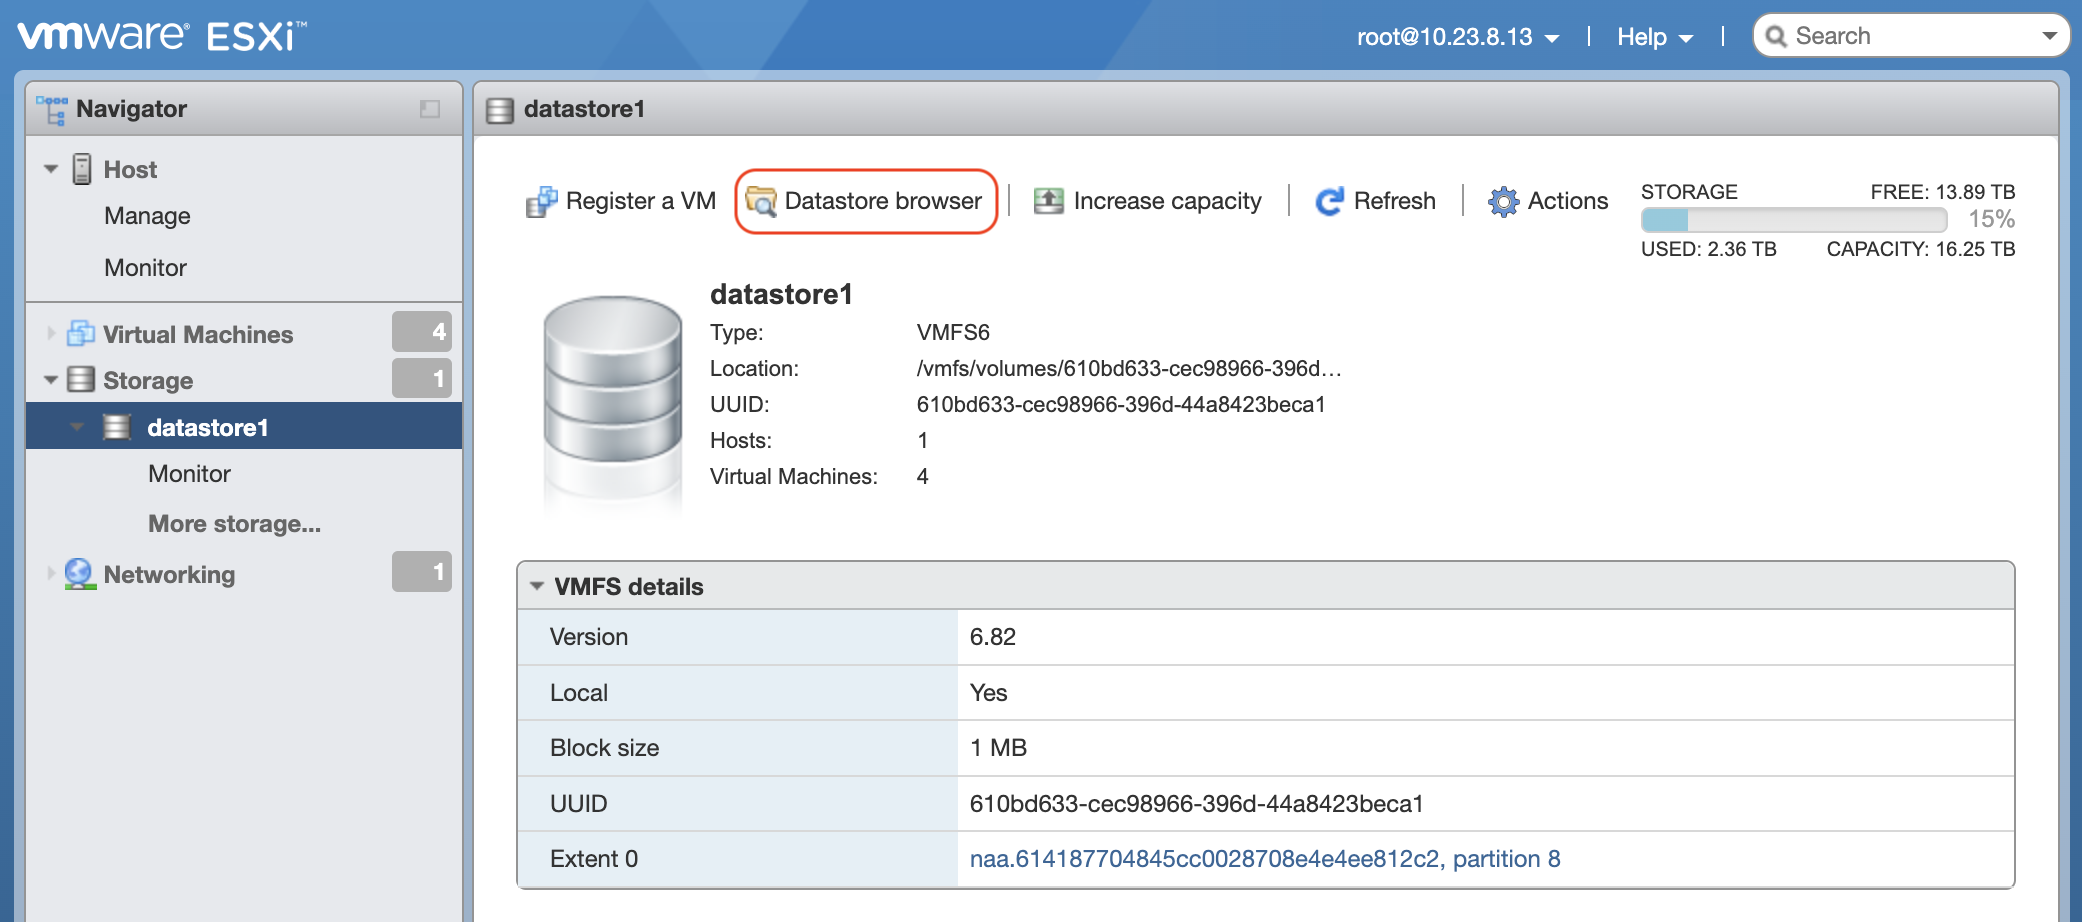Select Manage under Host

(x=147, y=216)
